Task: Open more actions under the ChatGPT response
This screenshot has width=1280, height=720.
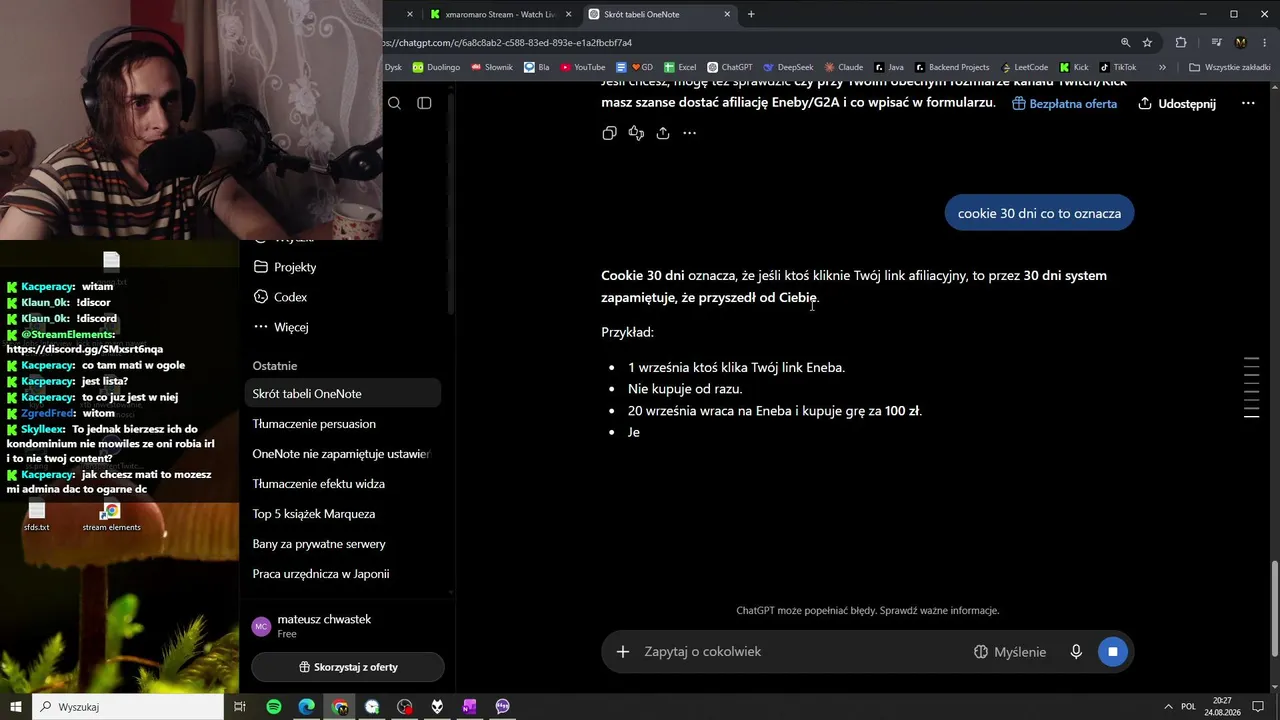Action: click(689, 133)
